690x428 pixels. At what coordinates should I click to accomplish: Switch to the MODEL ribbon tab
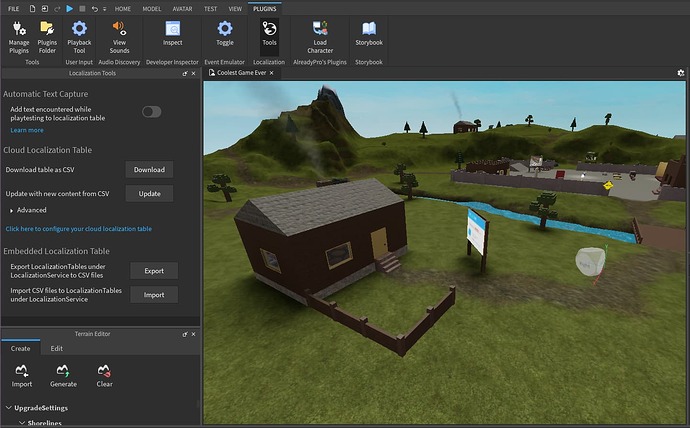coord(151,7)
